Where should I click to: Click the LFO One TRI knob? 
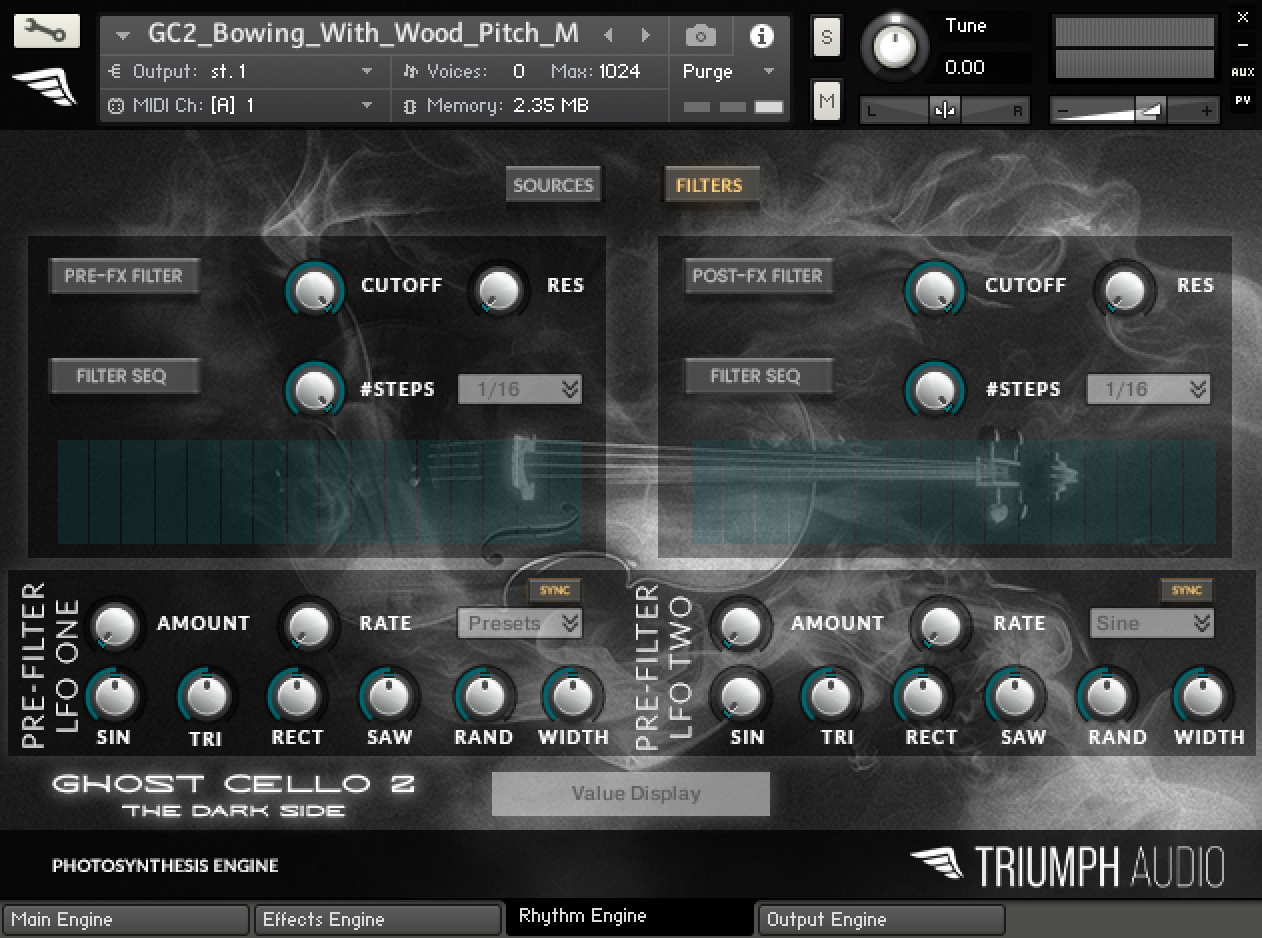pos(207,696)
